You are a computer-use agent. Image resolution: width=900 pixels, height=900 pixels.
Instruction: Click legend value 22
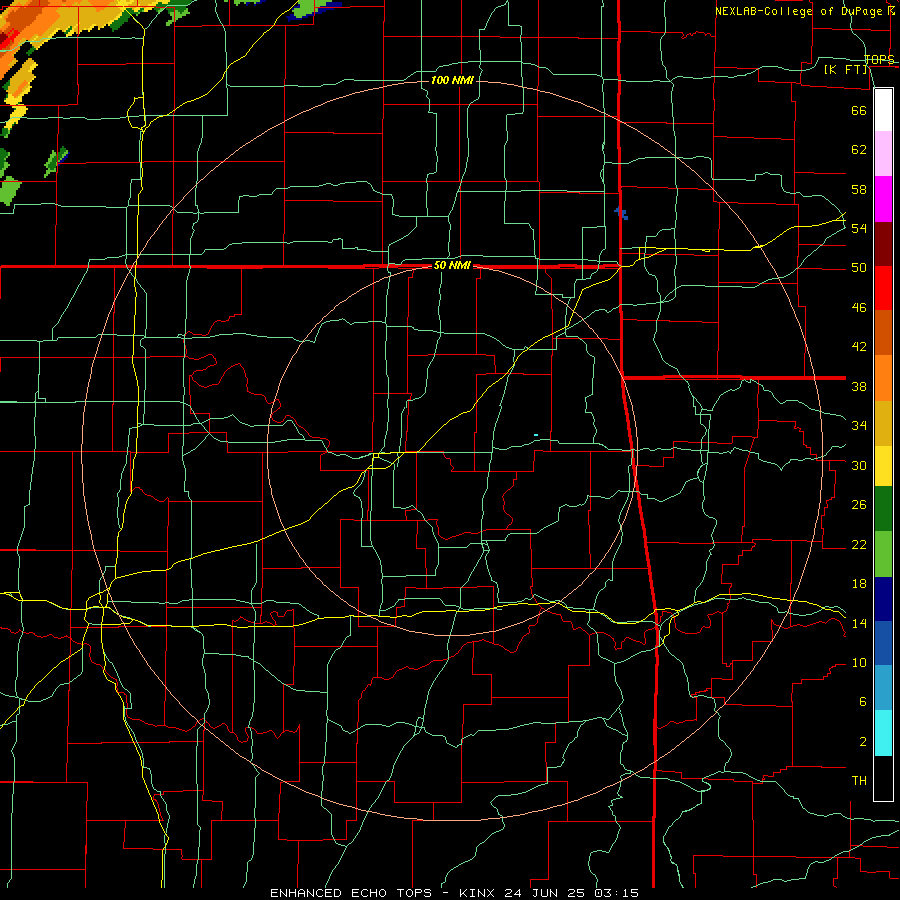coord(859,544)
